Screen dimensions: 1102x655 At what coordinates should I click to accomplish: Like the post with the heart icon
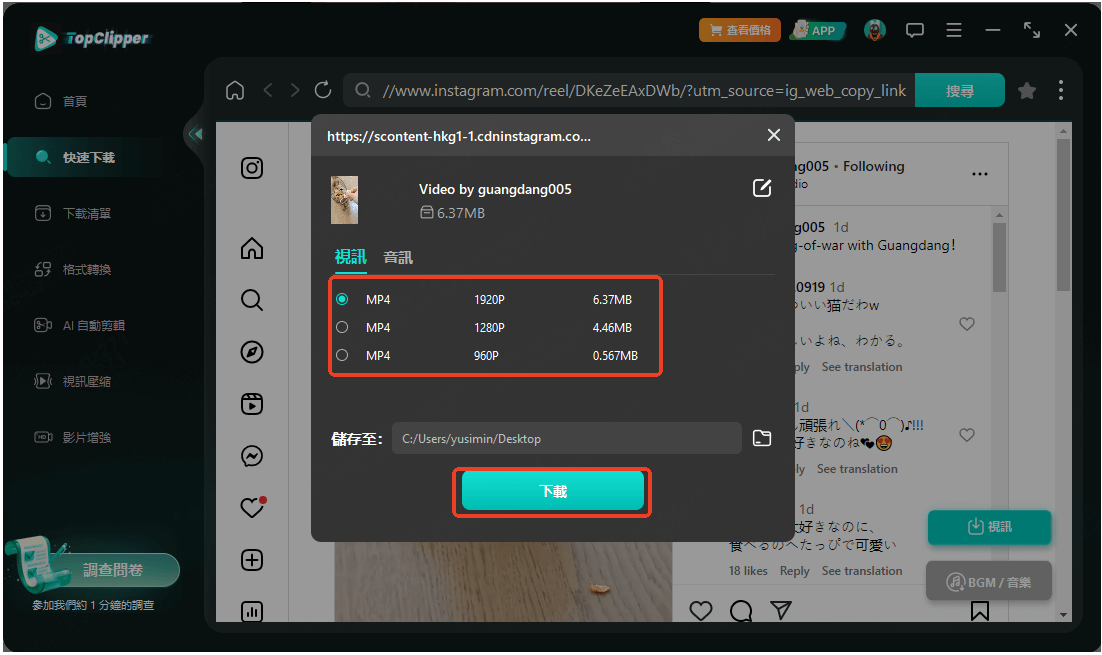coord(701,610)
